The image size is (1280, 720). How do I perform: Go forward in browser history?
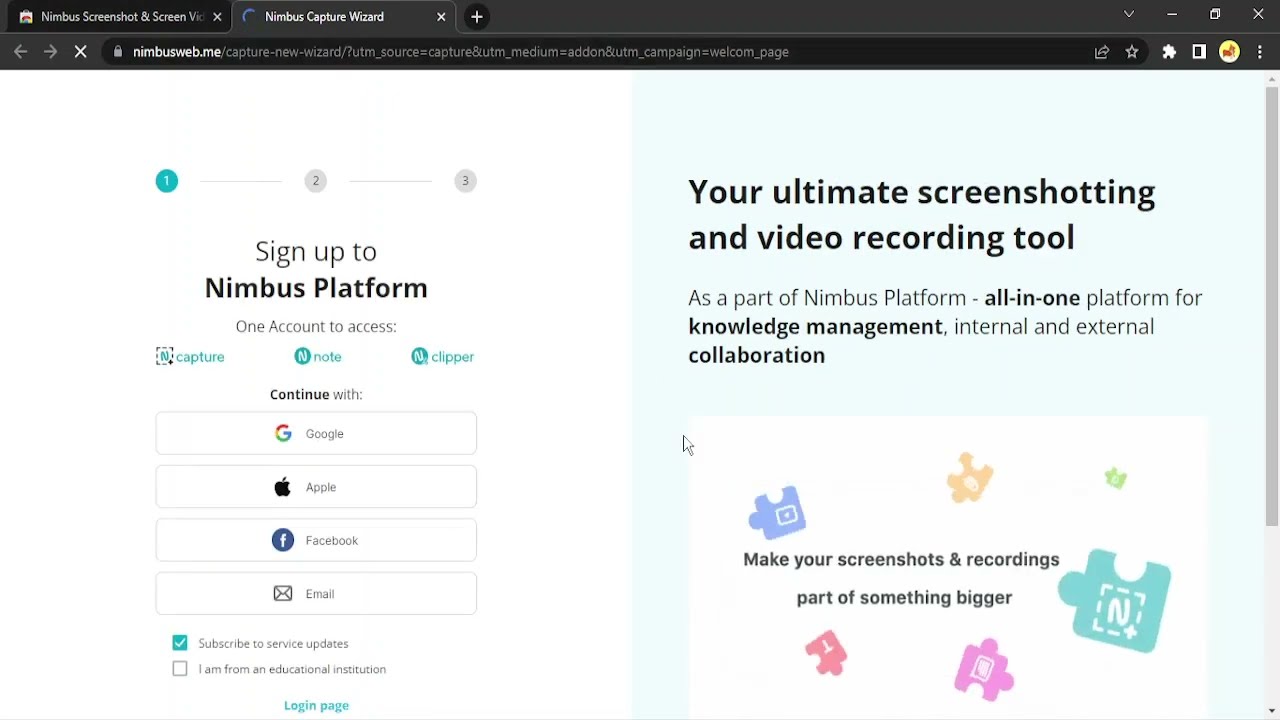(50, 52)
